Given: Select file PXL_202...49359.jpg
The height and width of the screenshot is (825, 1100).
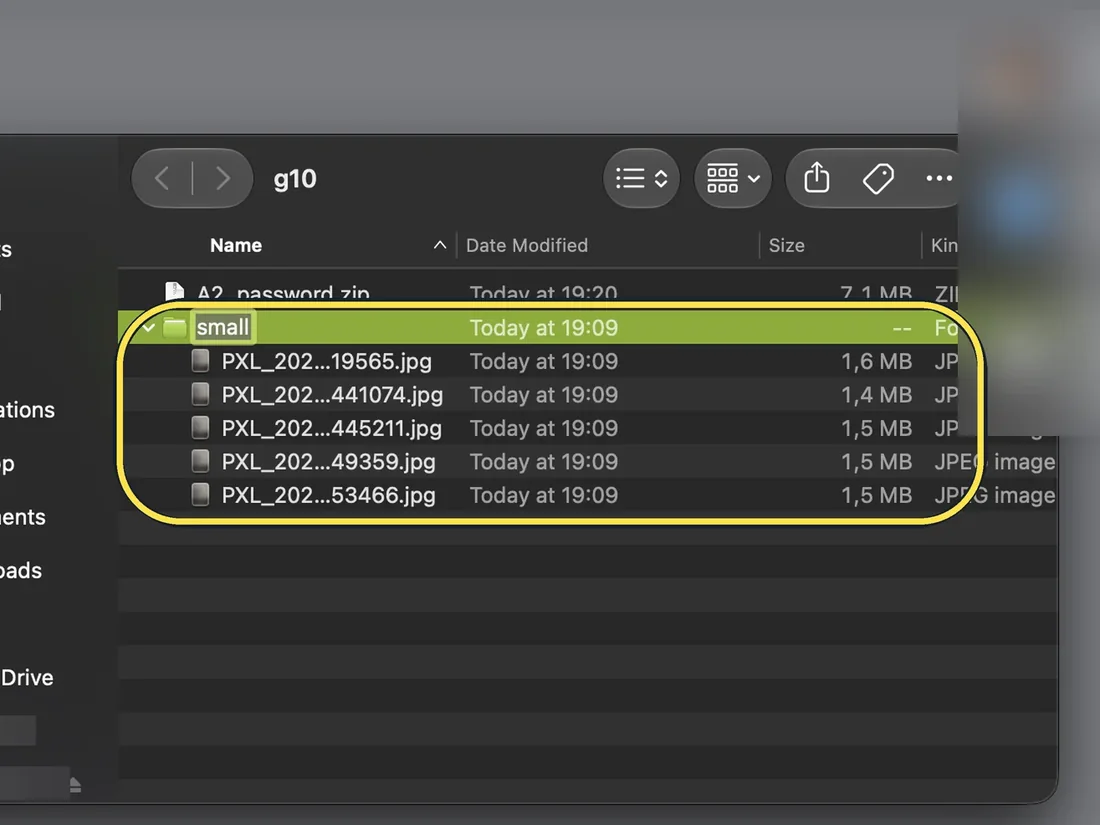Looking at the screenshot, I should 328,462.
